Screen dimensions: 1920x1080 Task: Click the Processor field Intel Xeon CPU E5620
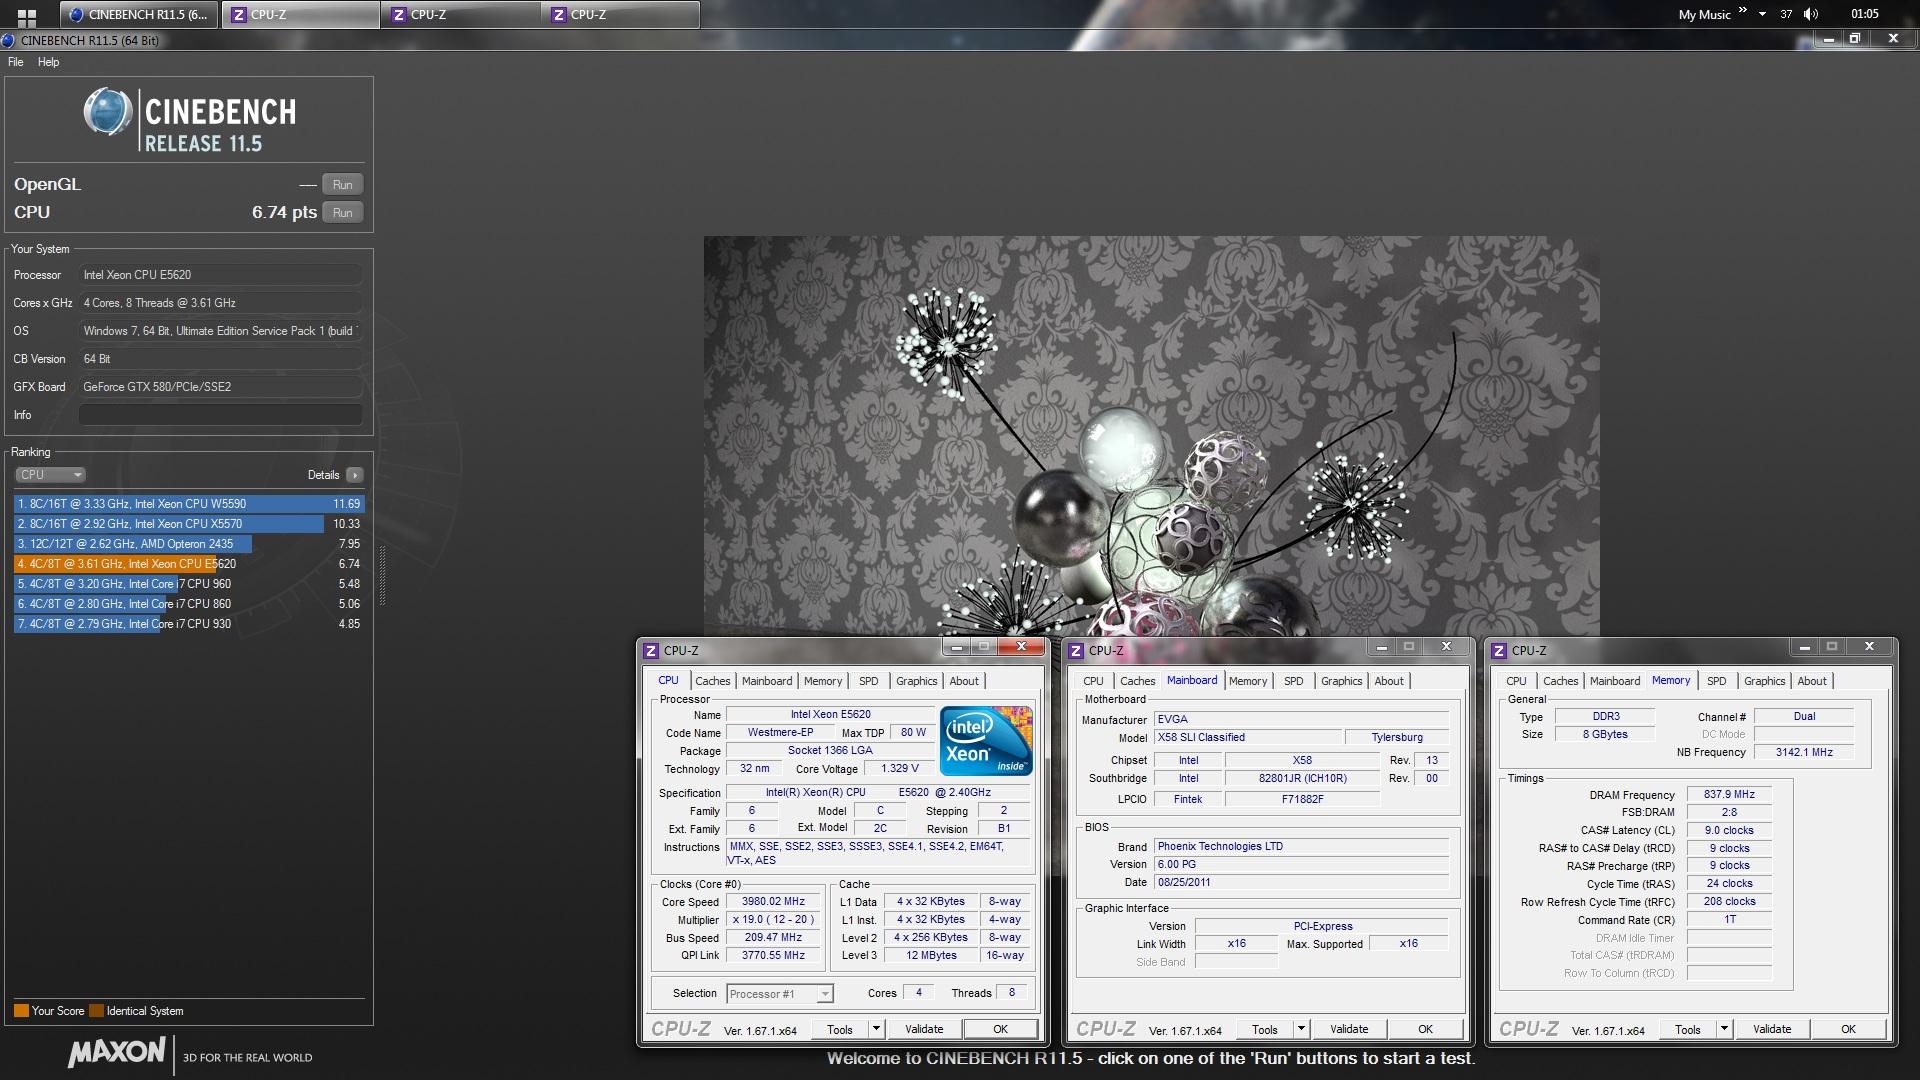(221, 275)
